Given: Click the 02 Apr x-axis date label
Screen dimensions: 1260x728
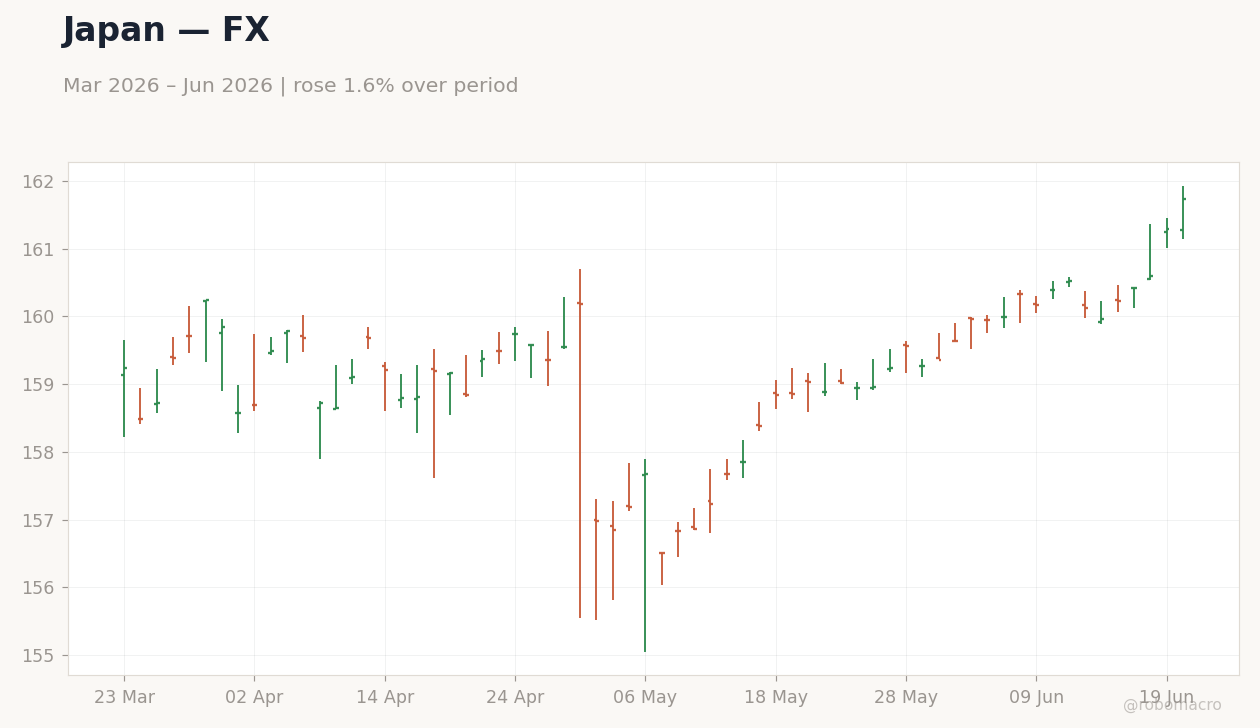Looking at the screenshot, I should [254, 698].
